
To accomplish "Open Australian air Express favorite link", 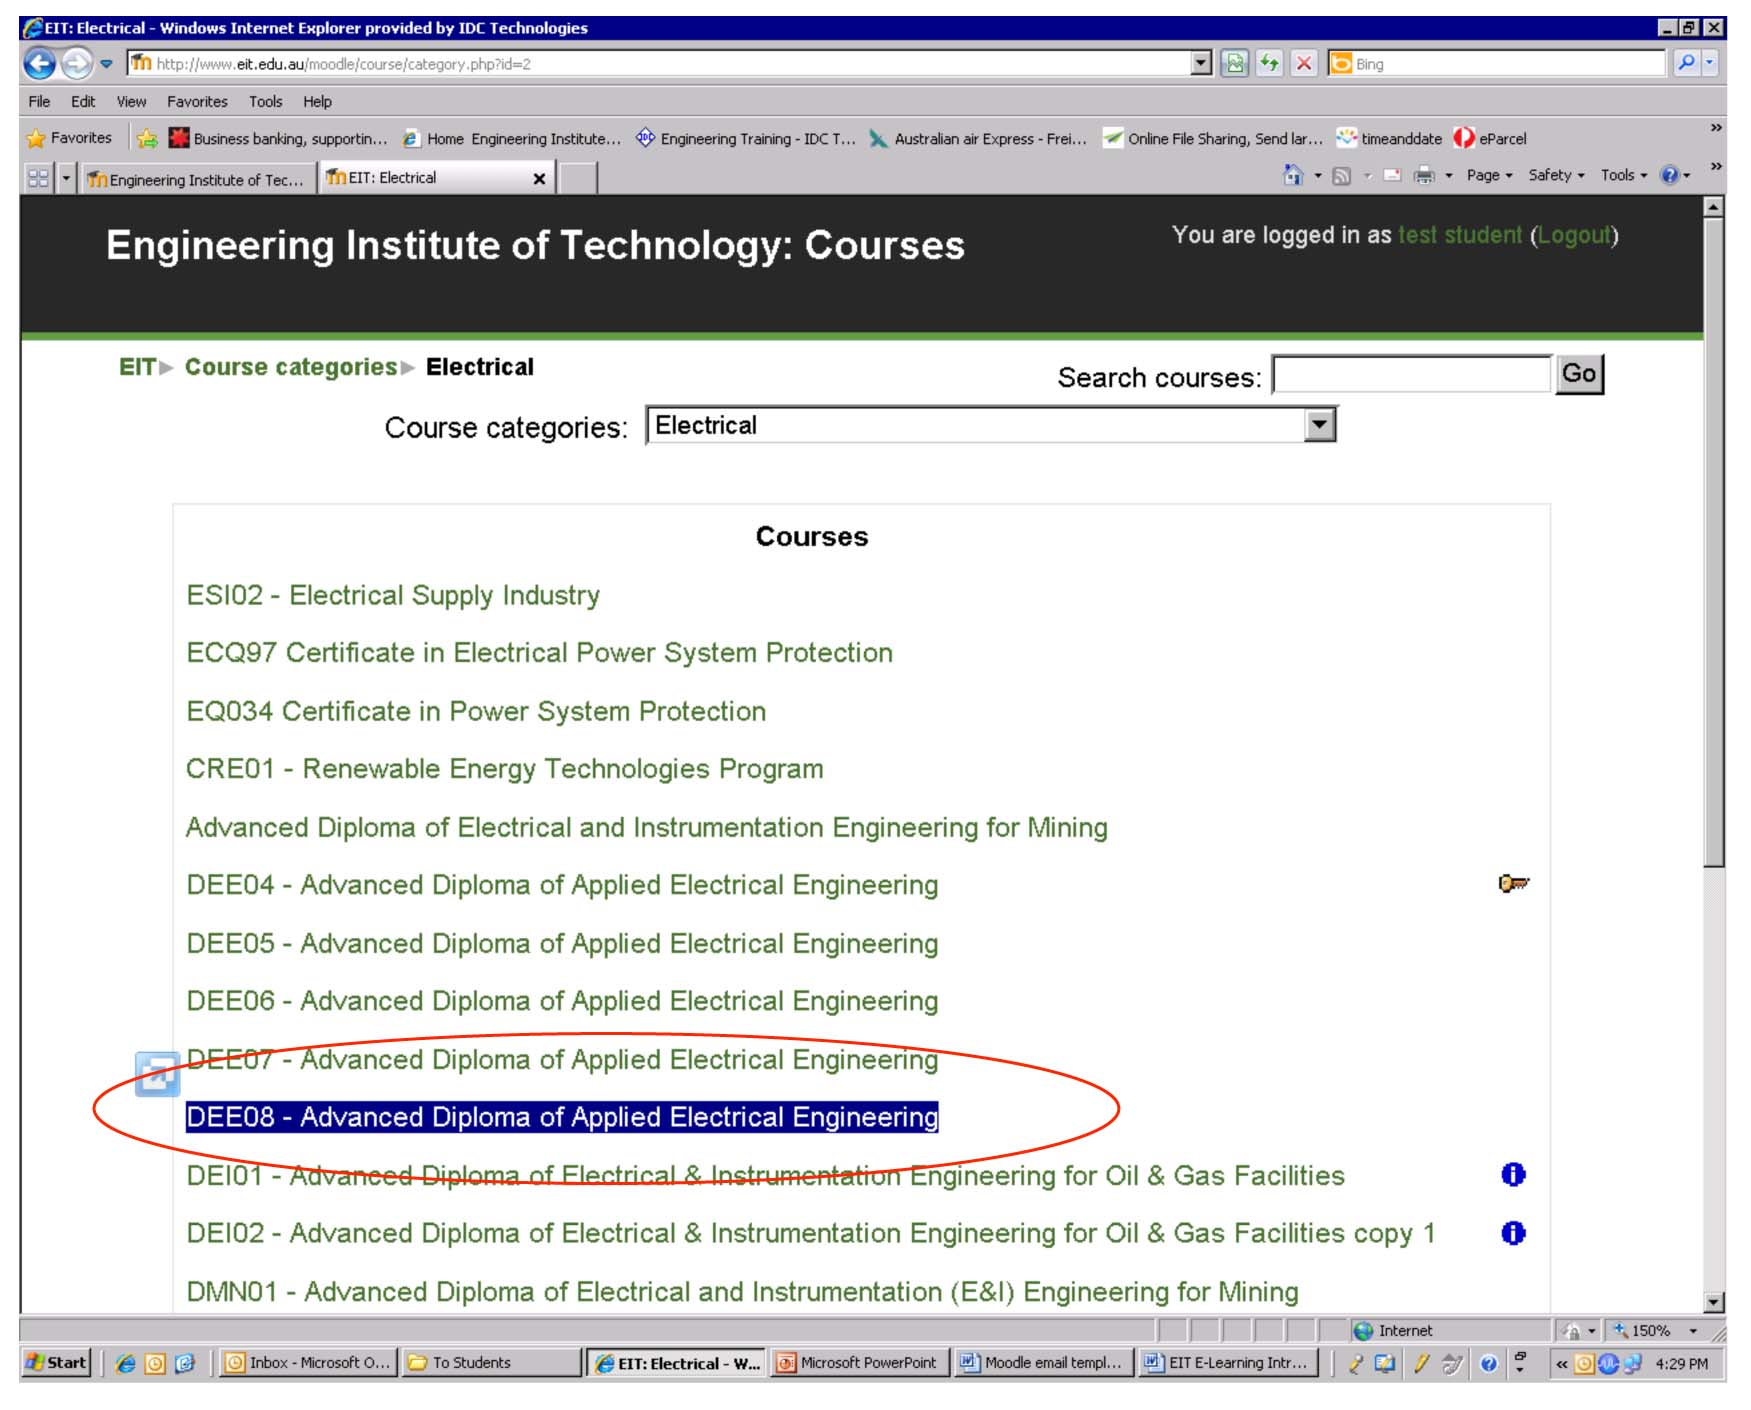I will (x=978, y=139).
